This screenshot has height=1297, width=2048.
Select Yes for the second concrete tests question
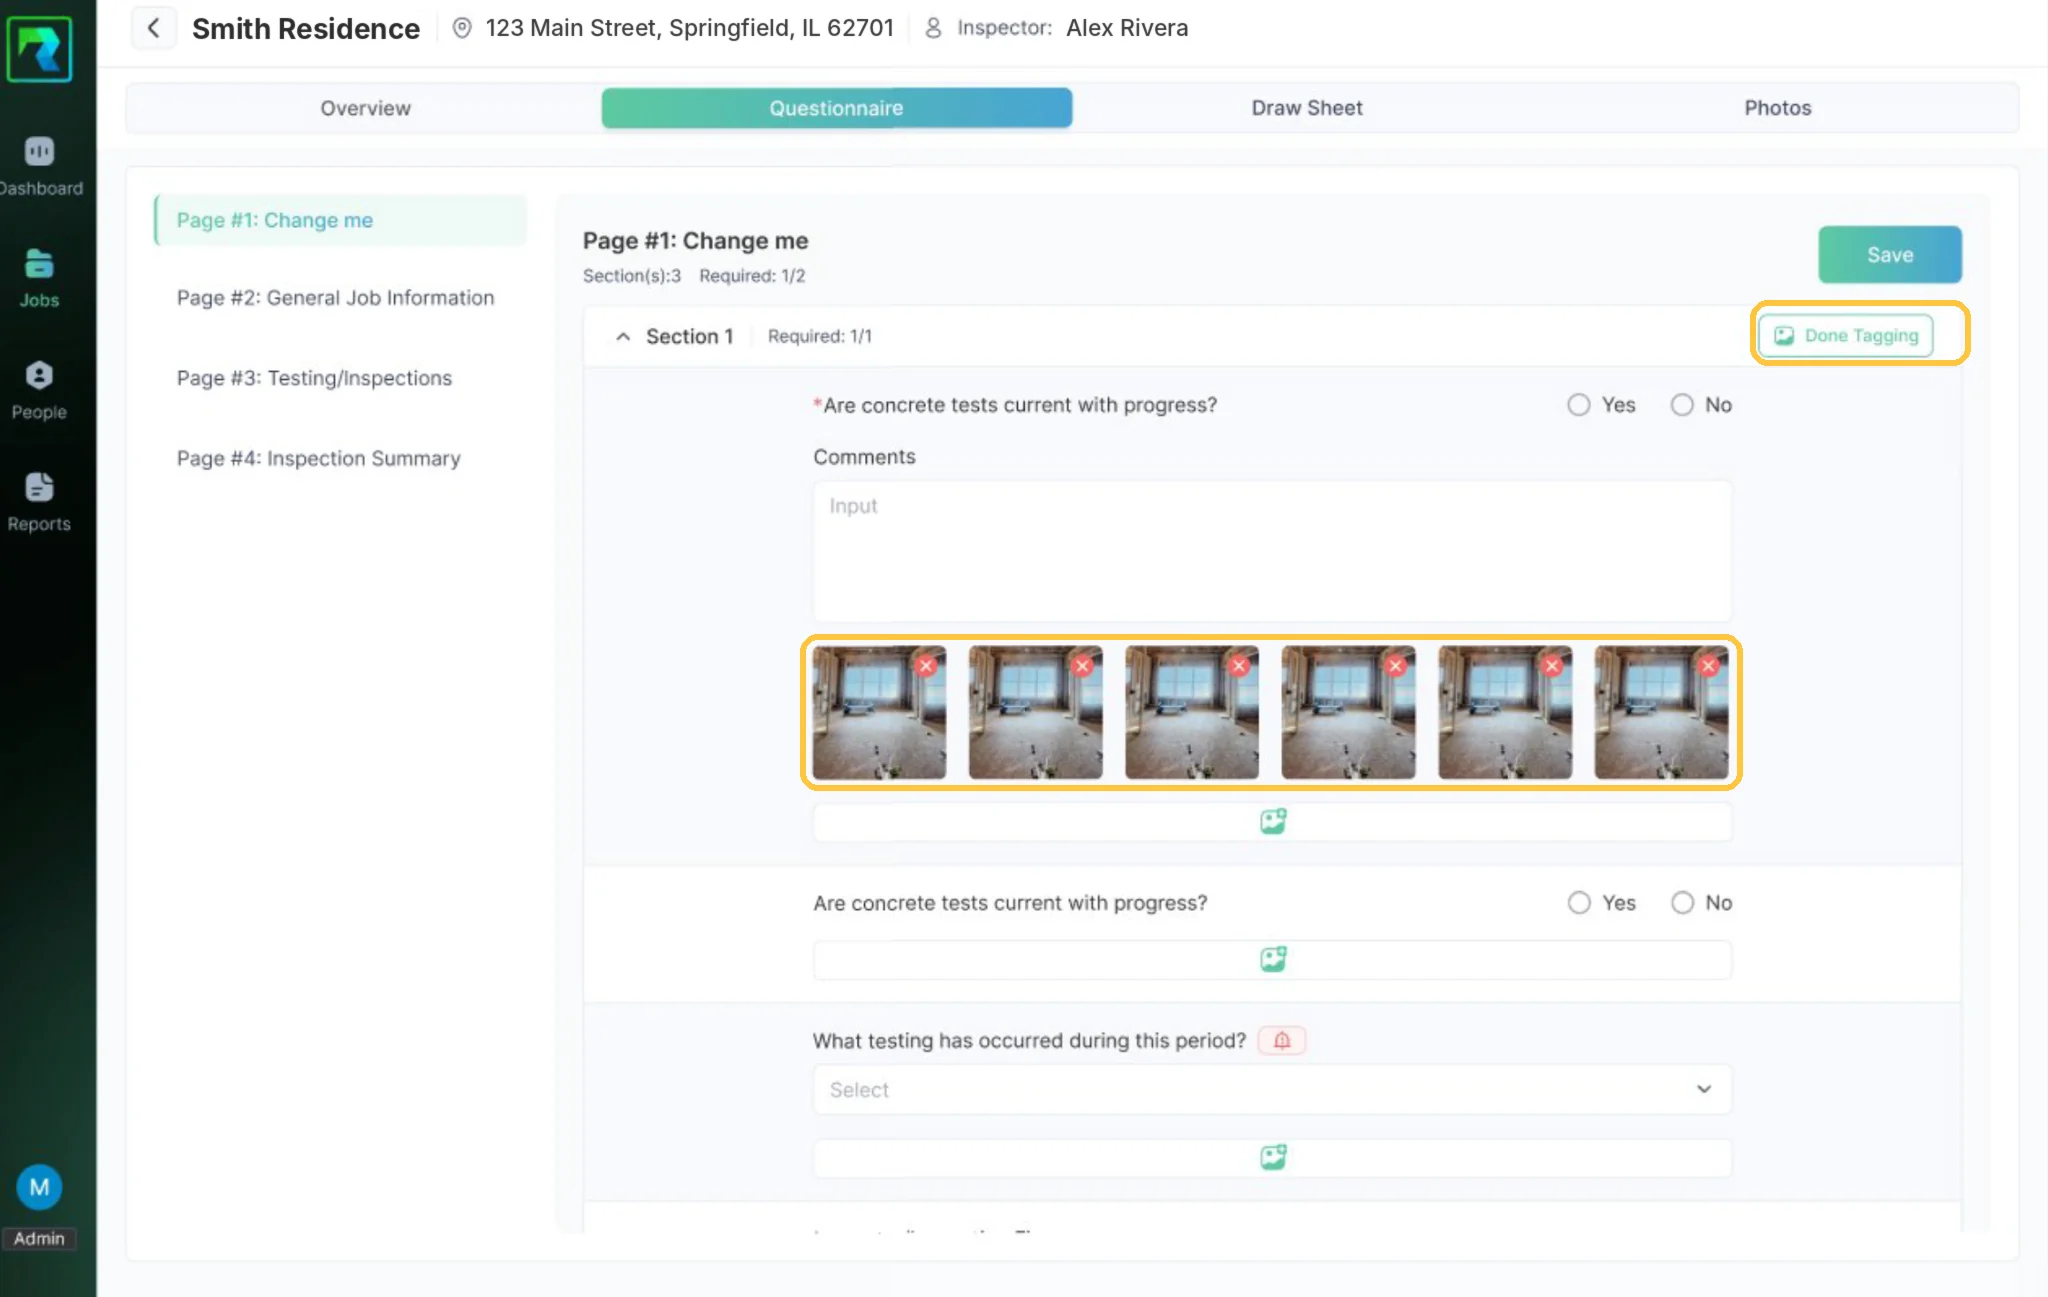(1579, 903)
